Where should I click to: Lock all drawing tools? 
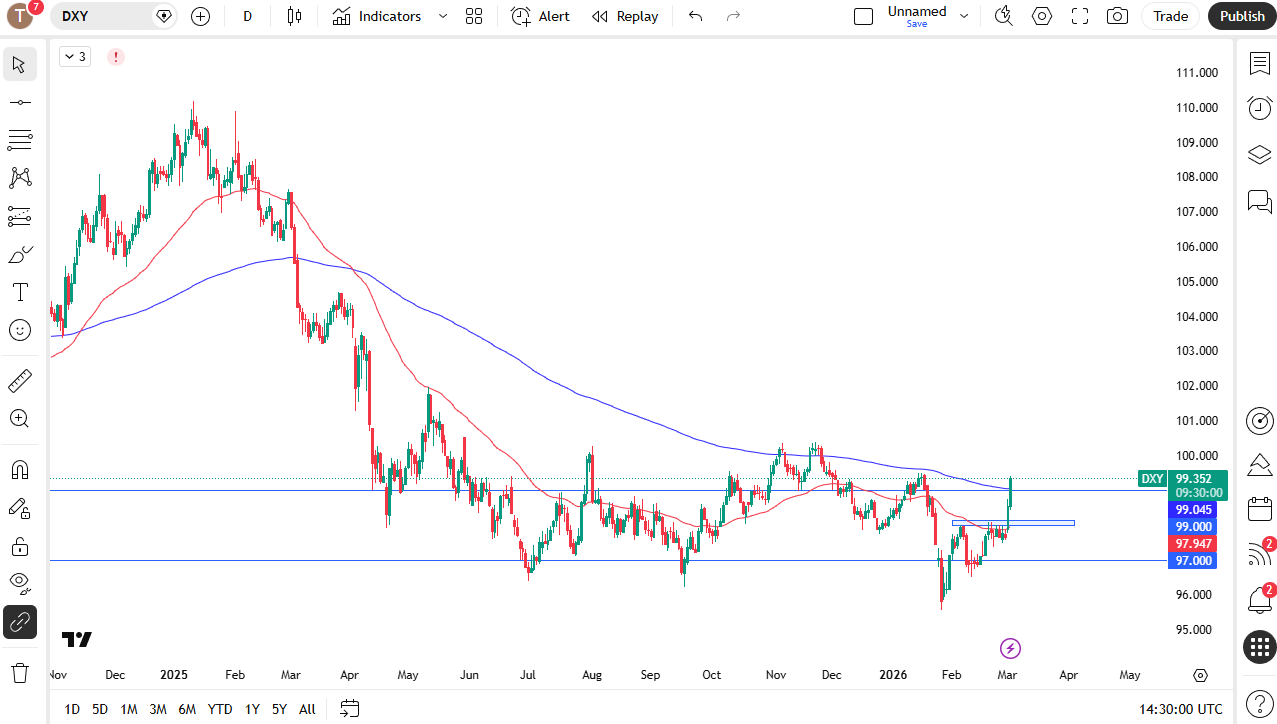19,546
